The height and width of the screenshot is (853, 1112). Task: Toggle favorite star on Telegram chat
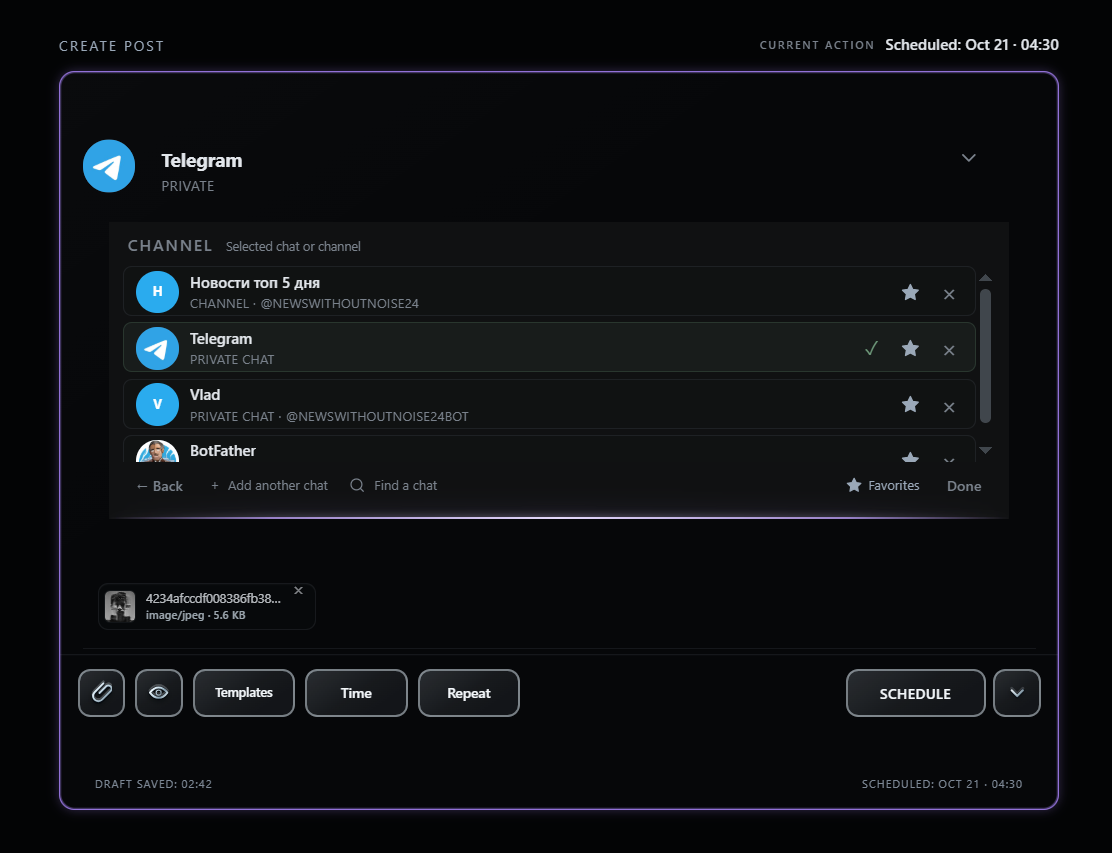pyautogui.click(x=910, y=348)
